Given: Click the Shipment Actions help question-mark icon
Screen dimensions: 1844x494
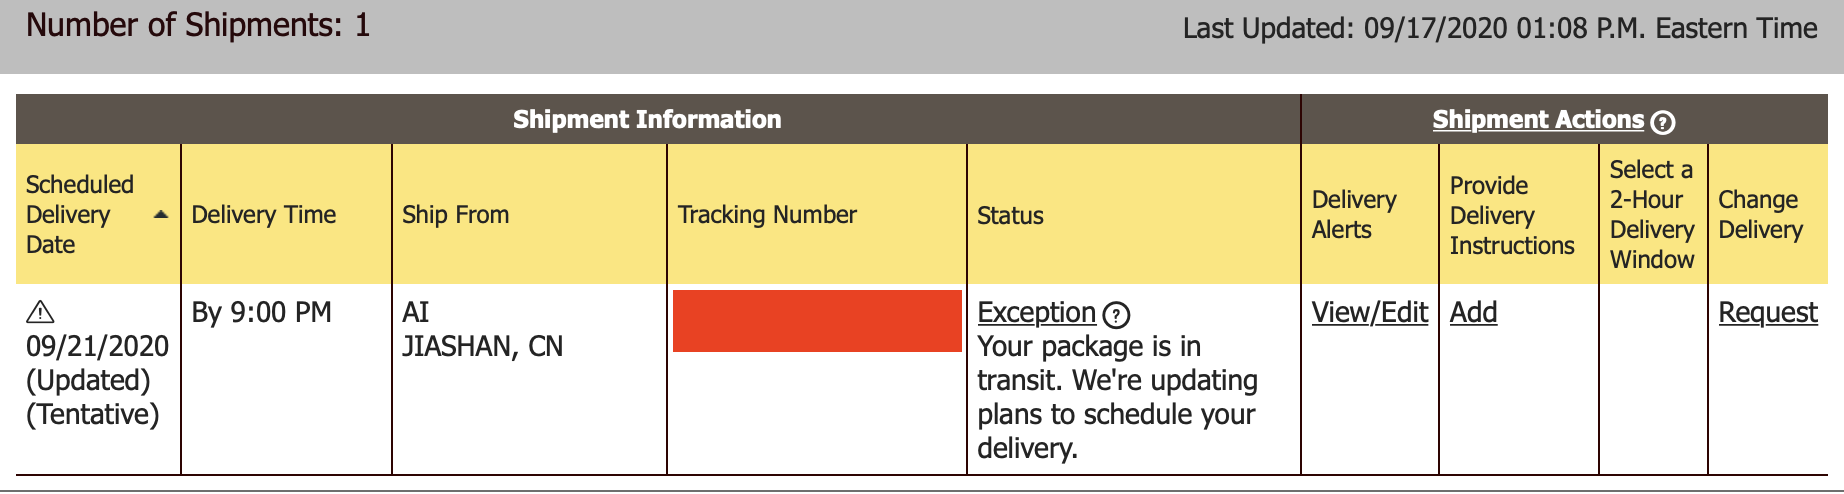Looking at the screenshot, I should (1662, 122).
